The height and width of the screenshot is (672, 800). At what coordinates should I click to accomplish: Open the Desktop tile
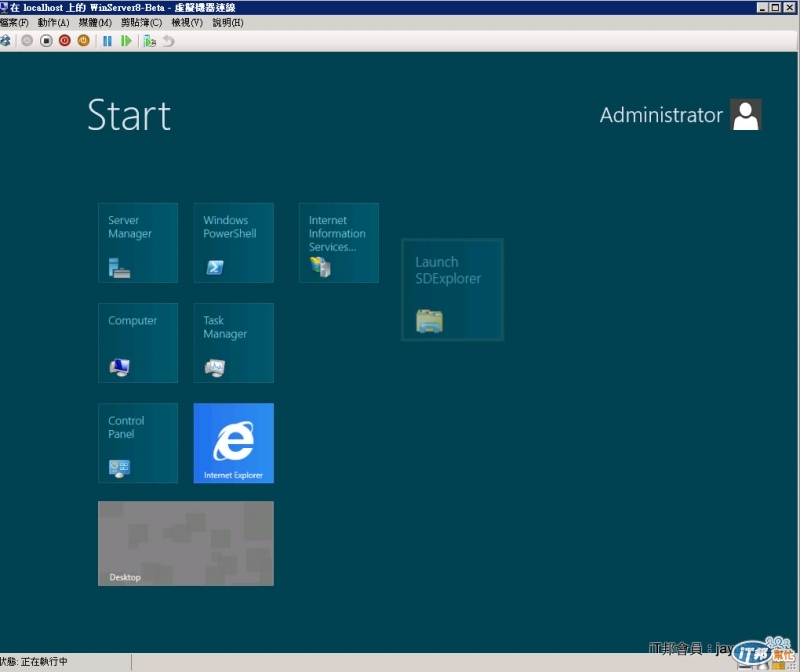click(x=186, y=543)
